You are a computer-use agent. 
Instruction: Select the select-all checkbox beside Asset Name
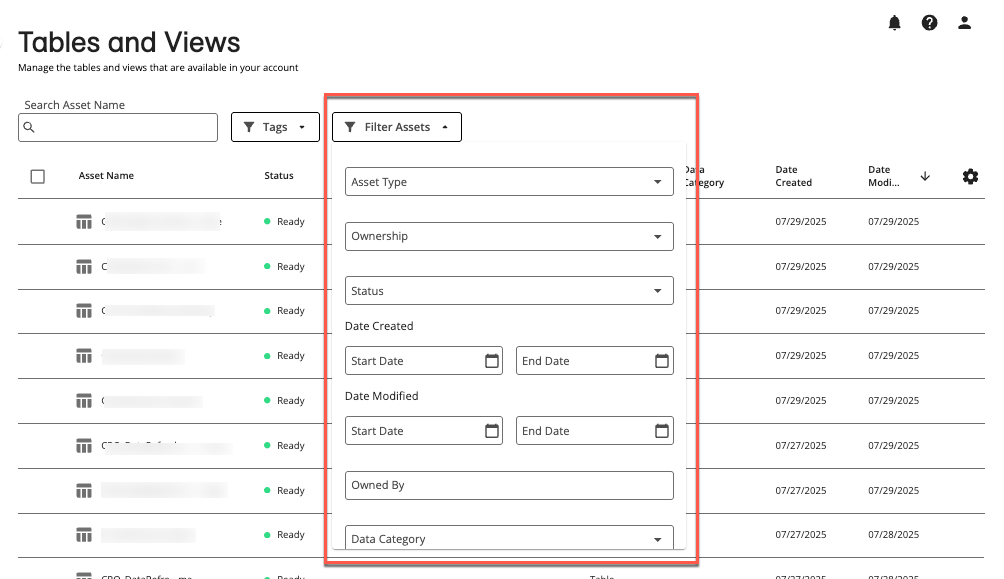(38, 176)
